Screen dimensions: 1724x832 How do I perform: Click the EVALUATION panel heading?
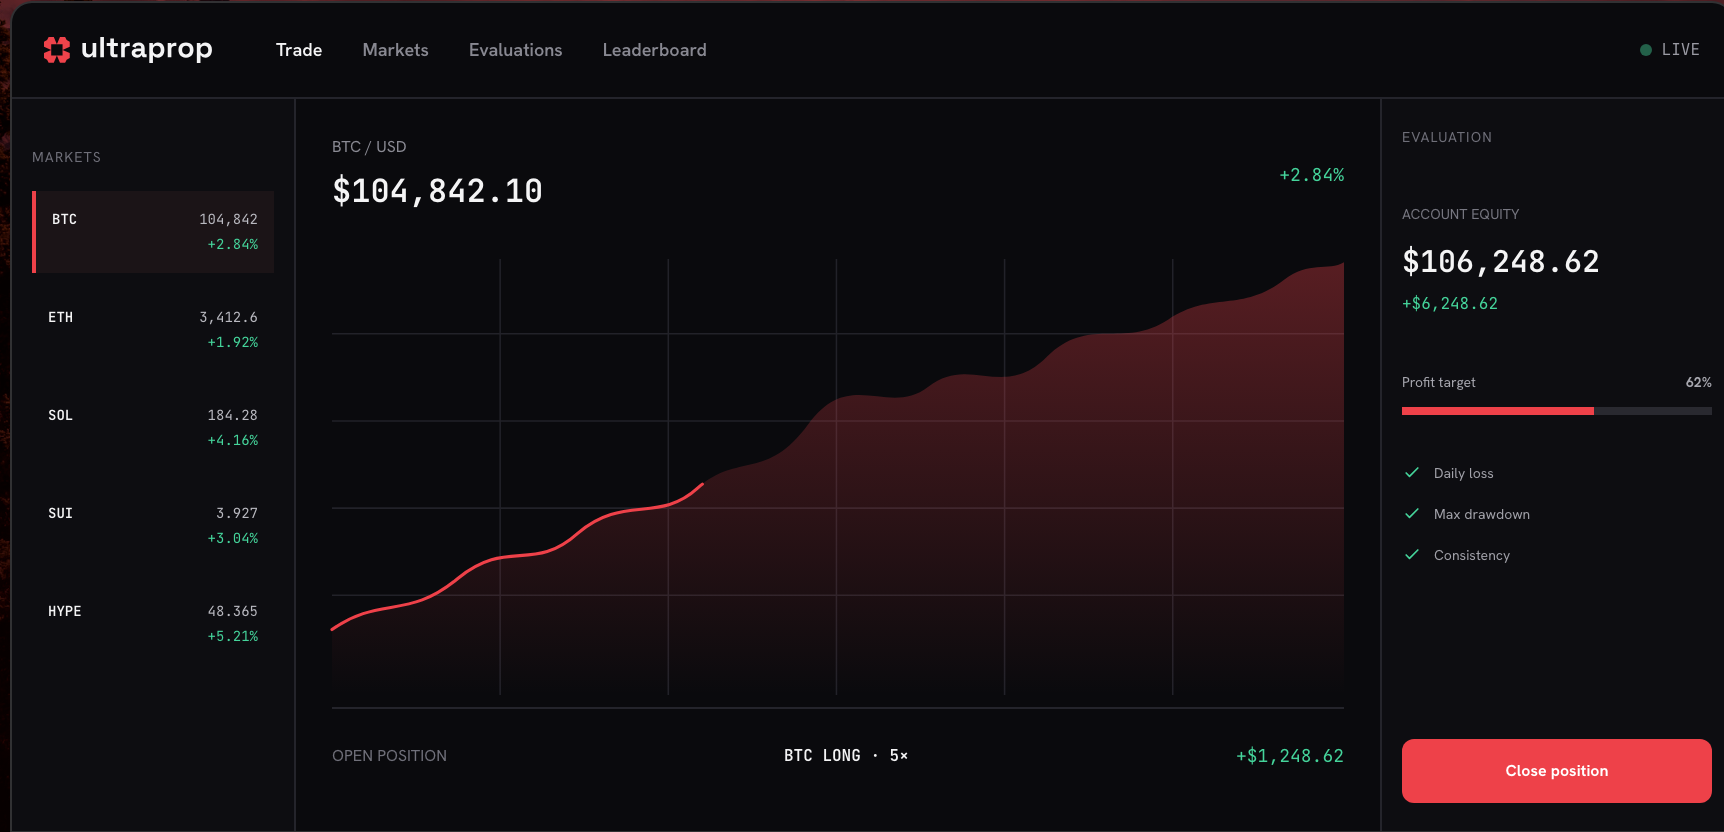coord(1446,137)
